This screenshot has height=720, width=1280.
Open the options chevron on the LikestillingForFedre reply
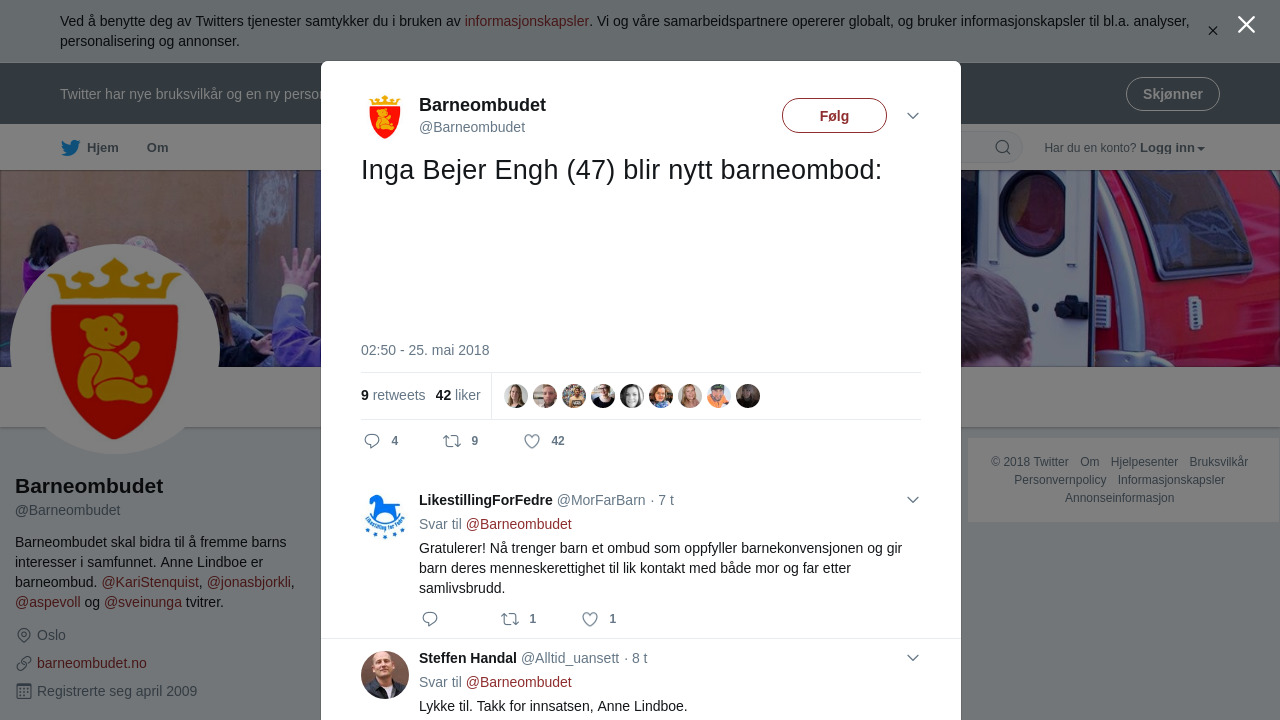point(913,500)
